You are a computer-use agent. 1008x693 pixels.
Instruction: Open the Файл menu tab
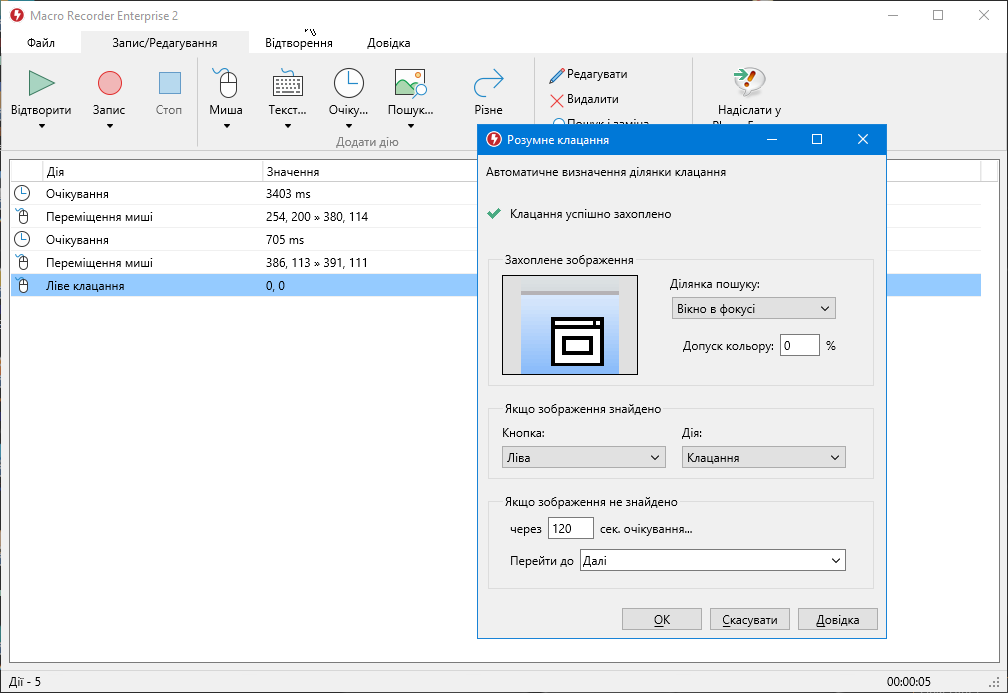40,43
